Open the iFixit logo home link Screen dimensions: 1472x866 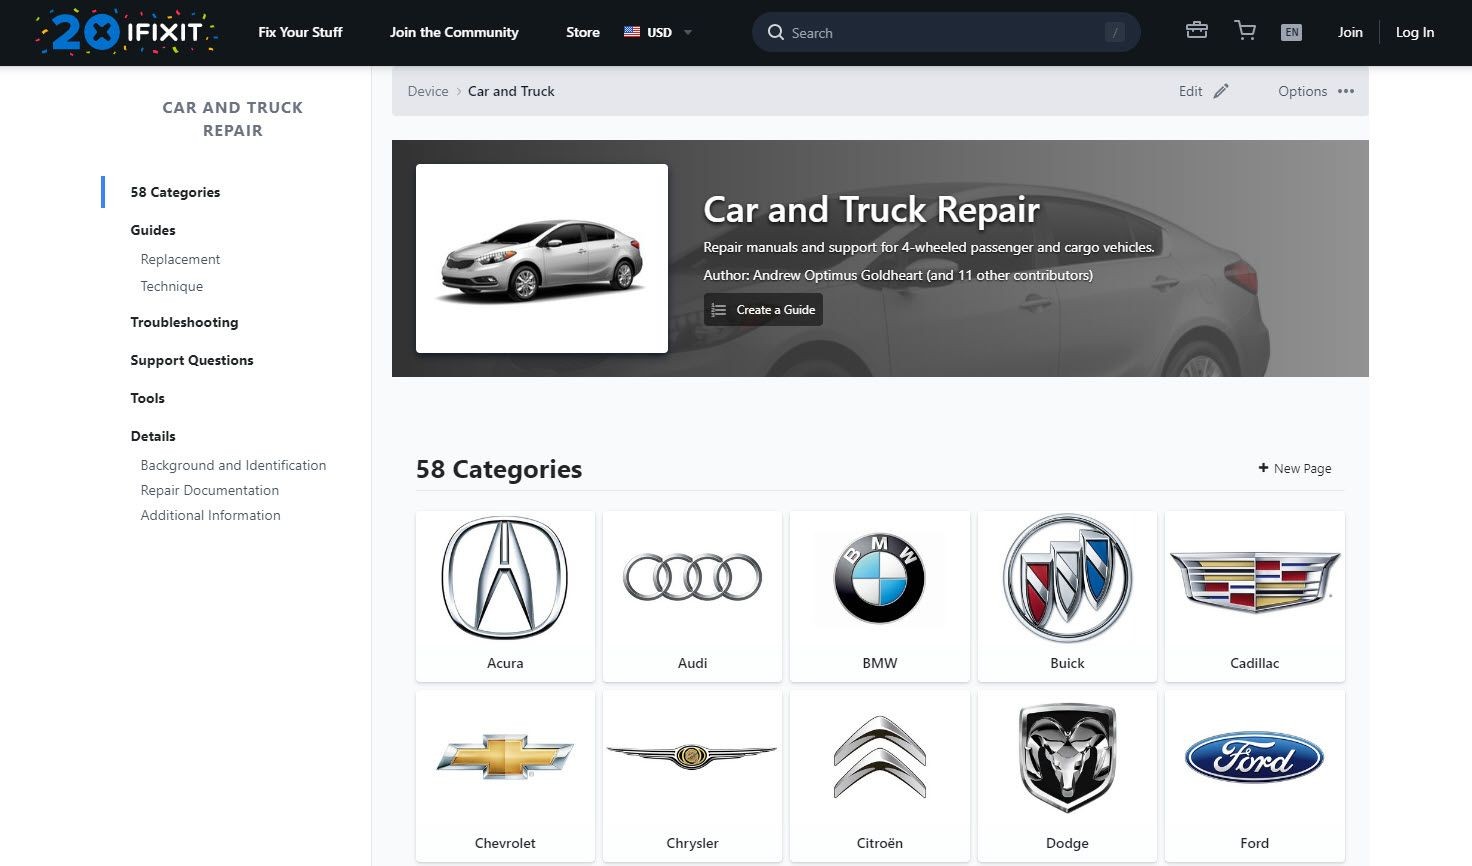click(126, 32)
